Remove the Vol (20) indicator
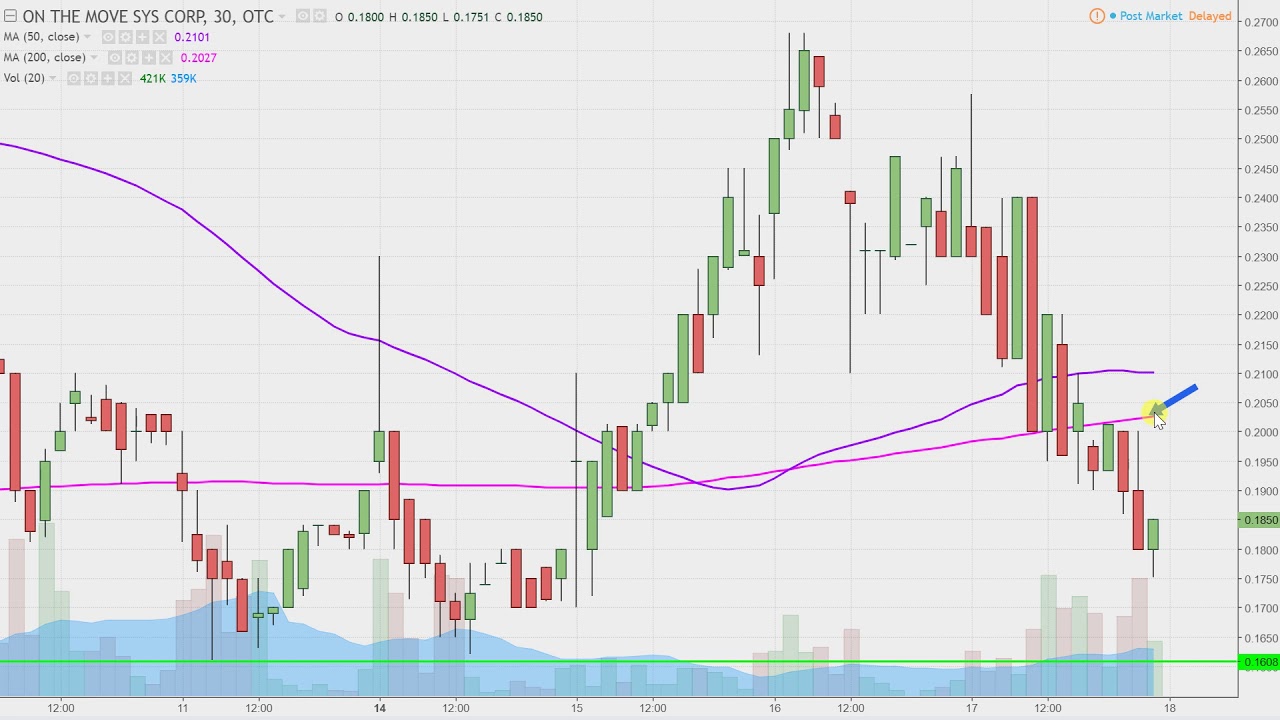This screenshot has width=1280, height=720. [x=125, y=78]
